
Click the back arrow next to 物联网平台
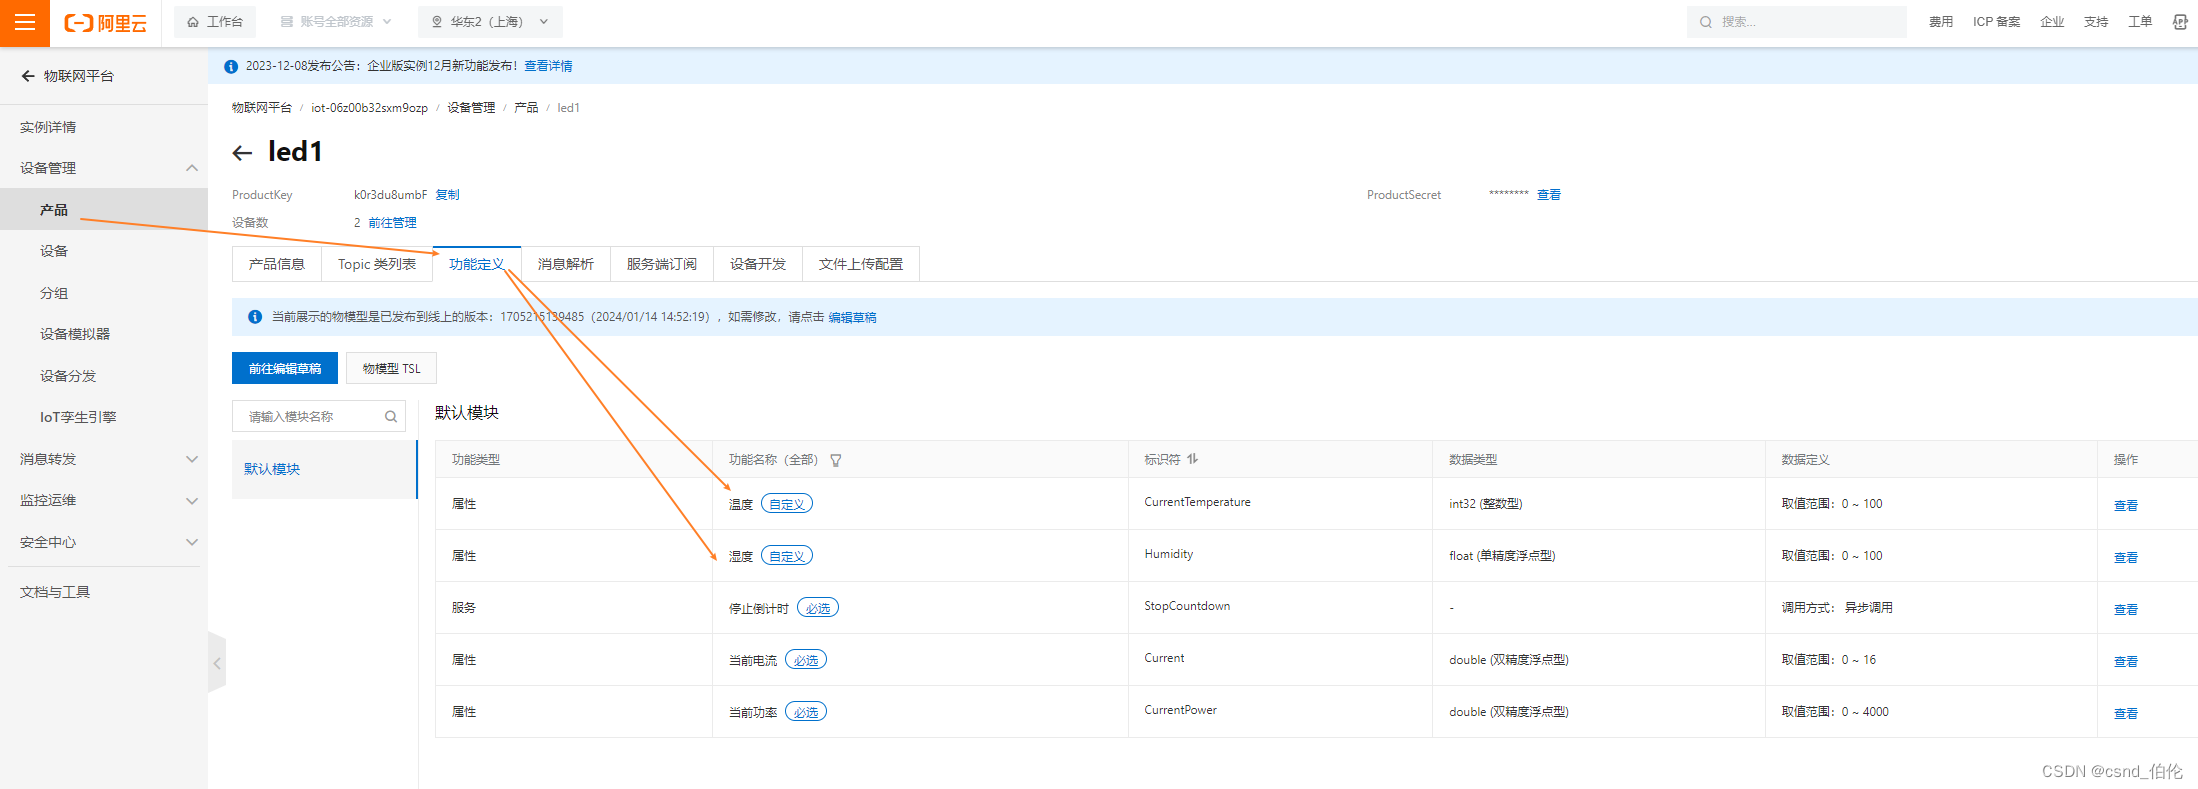click(28, 76)
